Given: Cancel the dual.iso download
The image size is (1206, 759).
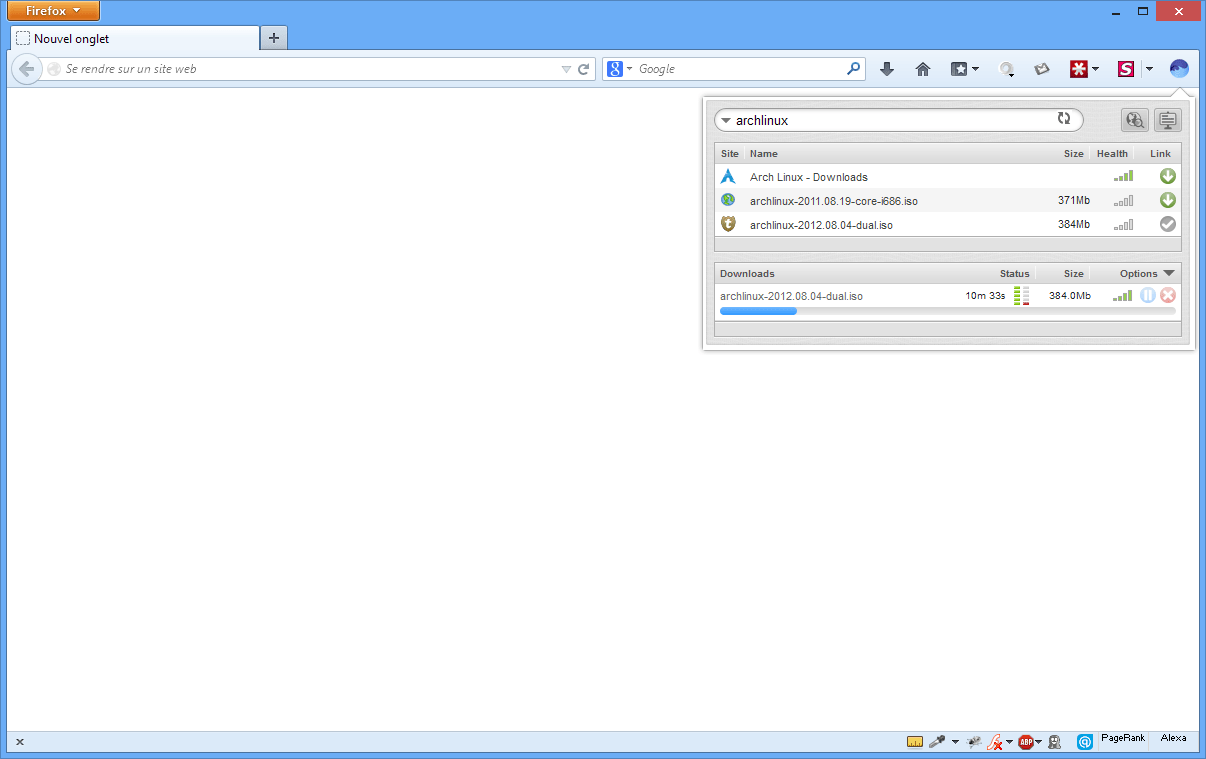Looking at the screenshot, I should (1167, 295).
